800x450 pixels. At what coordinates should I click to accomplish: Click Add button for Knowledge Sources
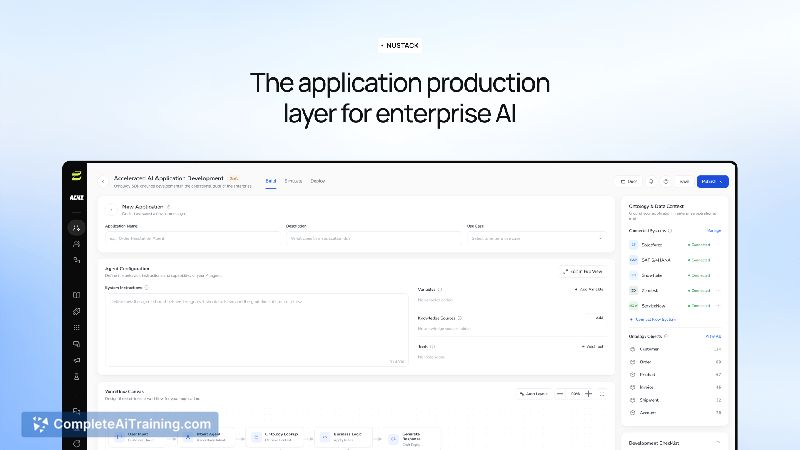(x=599, y=318)
